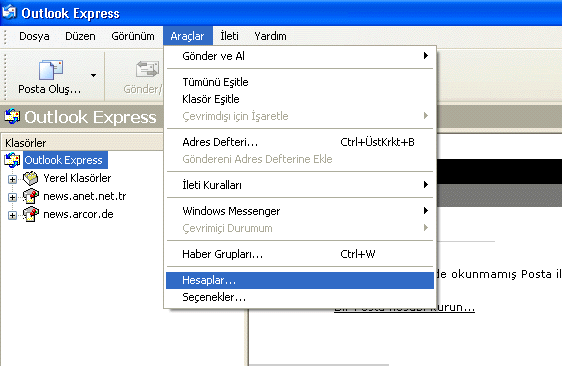Open the Yardım menu
Screen dimensions: 562x366
tap(270, 36)
